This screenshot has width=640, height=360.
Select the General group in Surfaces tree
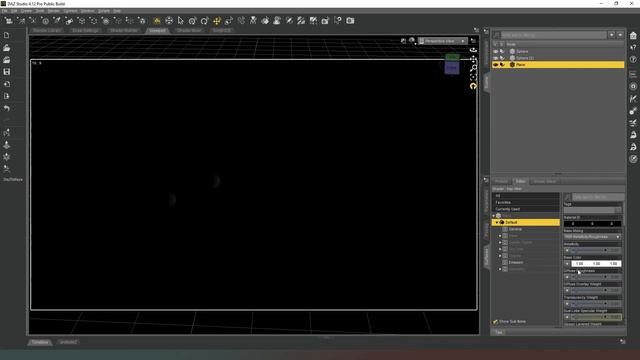point(515,229)
